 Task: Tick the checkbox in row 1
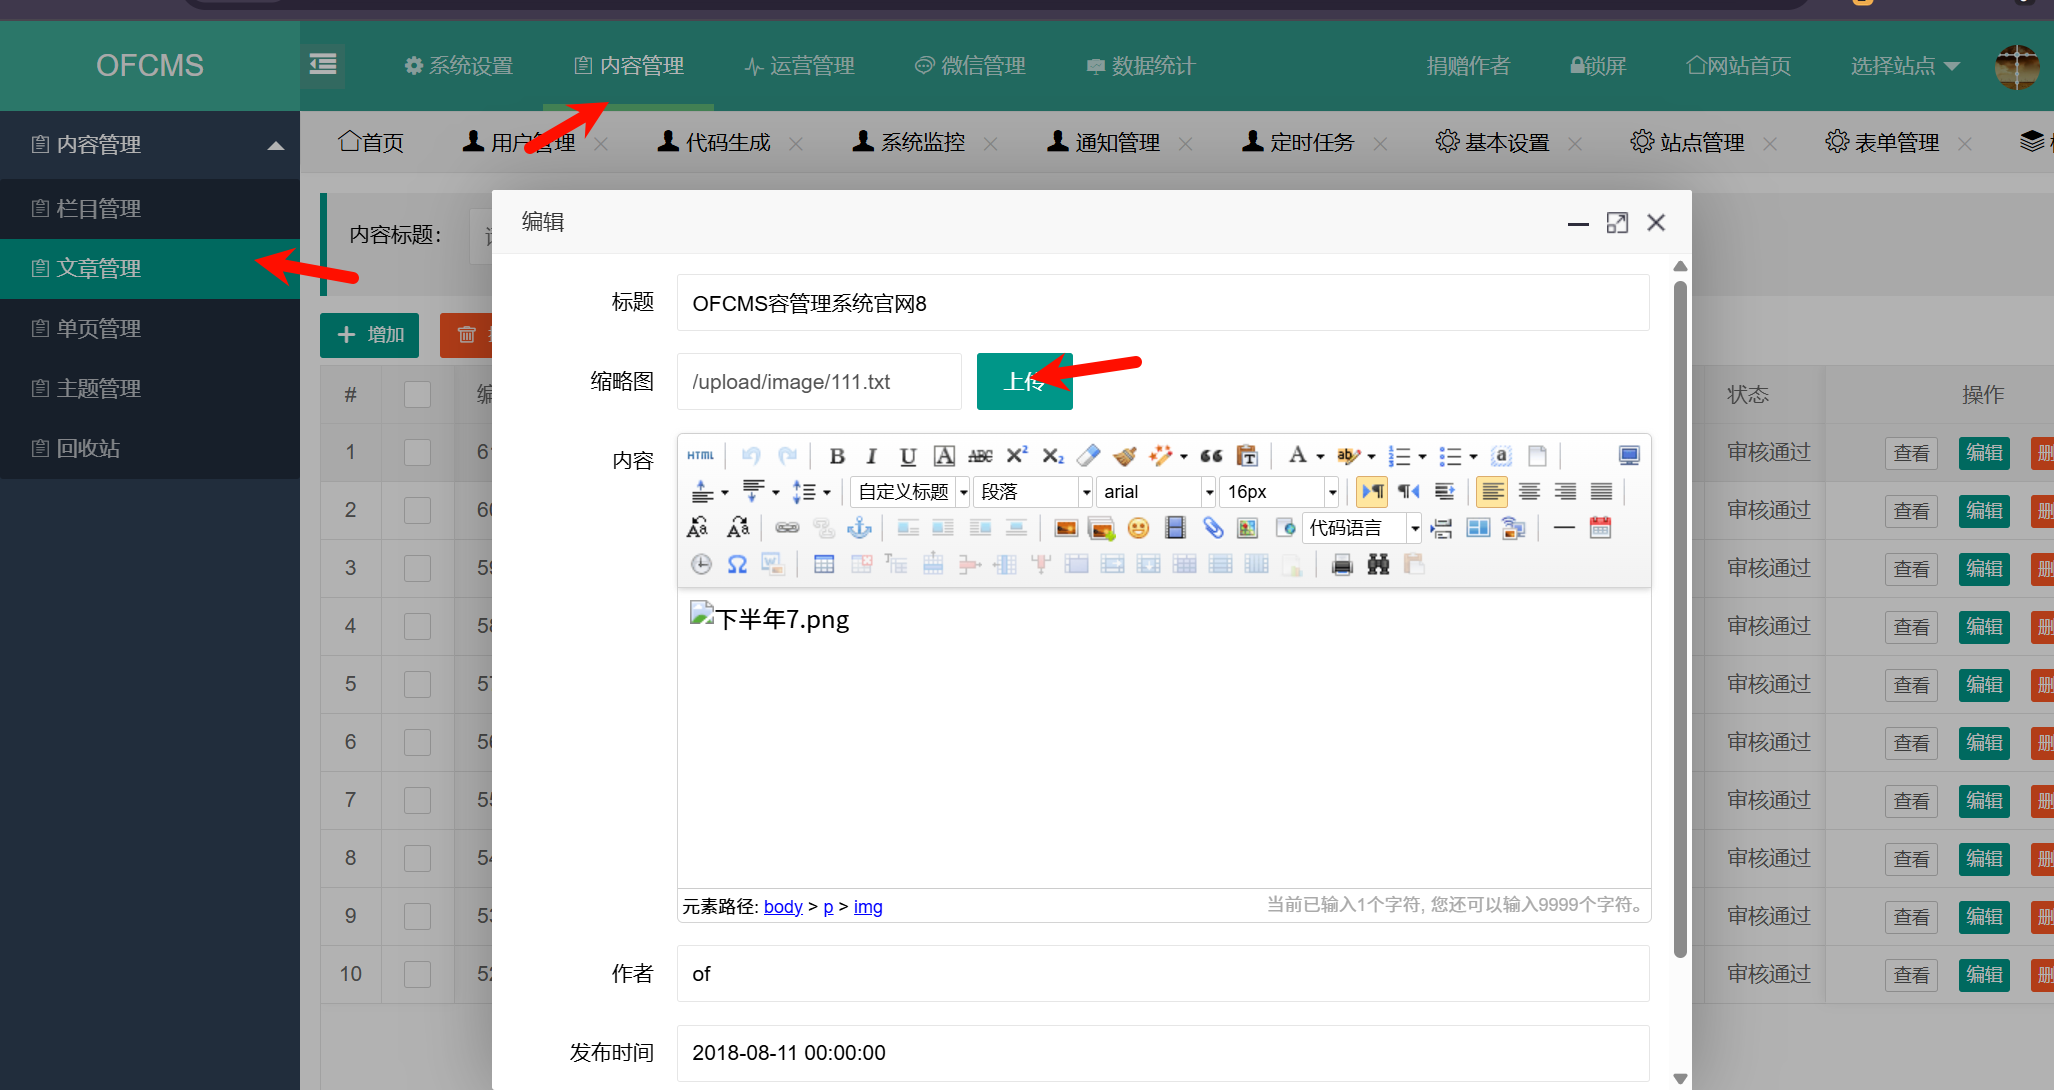[x=417, y=452]
